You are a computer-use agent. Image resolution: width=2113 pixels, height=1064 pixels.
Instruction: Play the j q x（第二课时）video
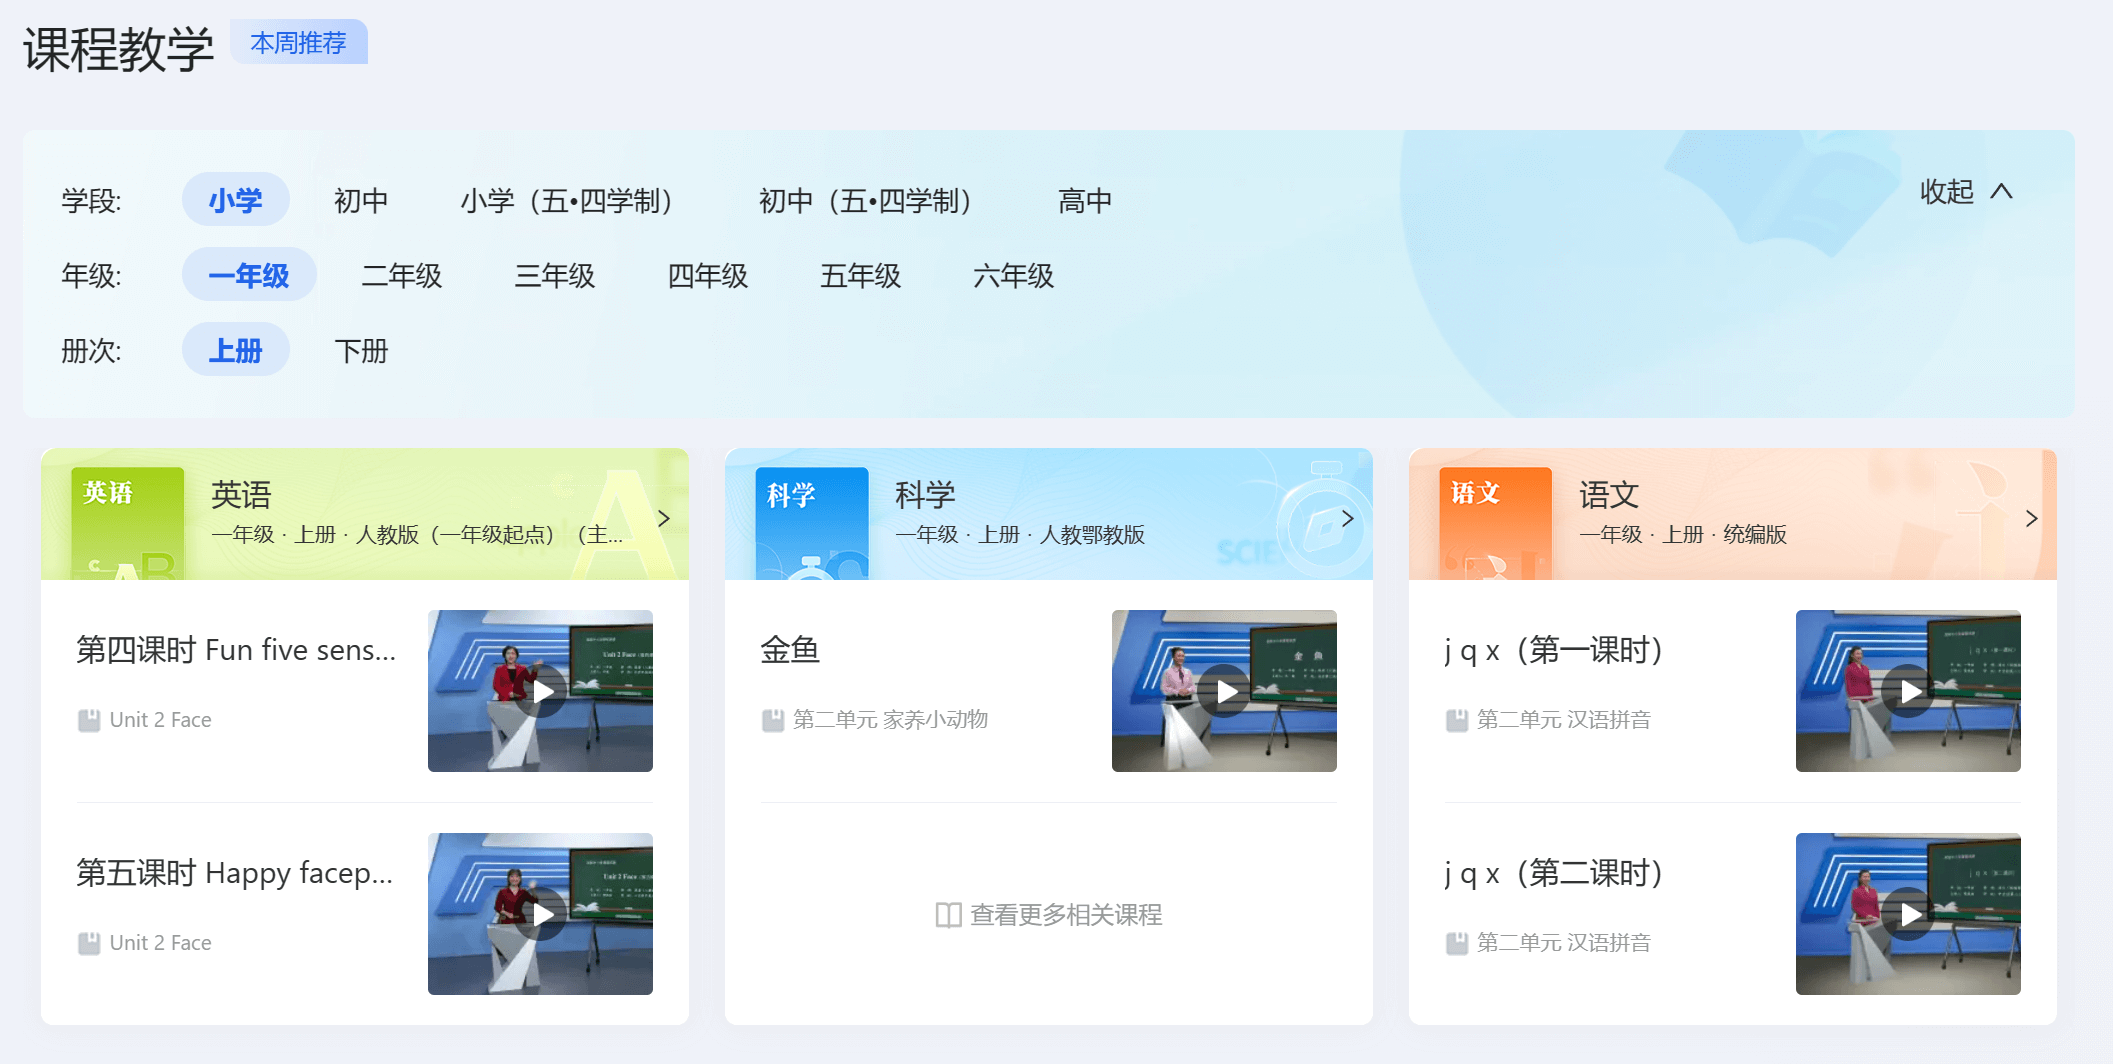pos(1909,914)
